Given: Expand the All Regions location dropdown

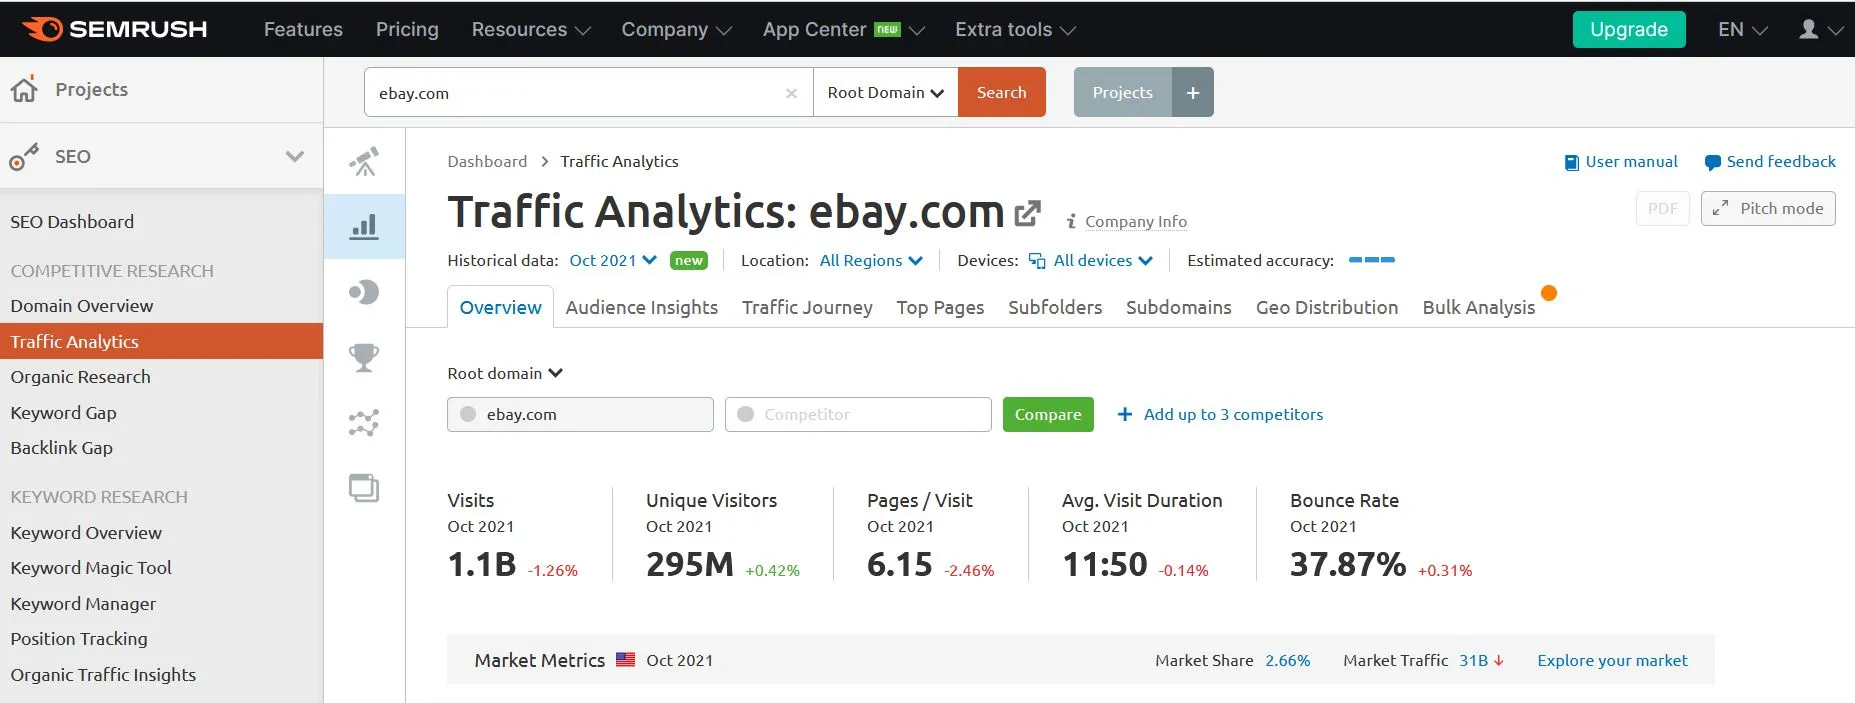Looking at the screenshot, I should (870, 260).
